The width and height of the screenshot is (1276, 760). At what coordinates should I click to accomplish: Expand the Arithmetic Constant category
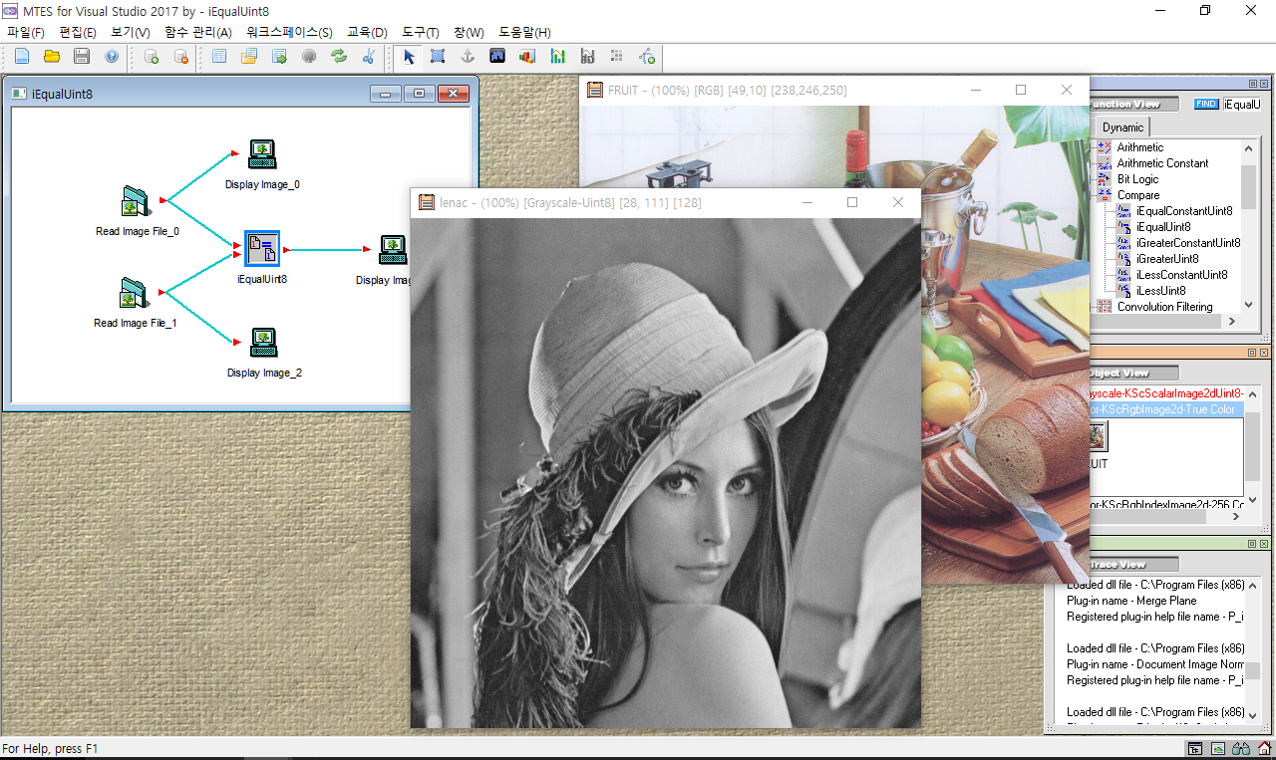coord(1162,163)
